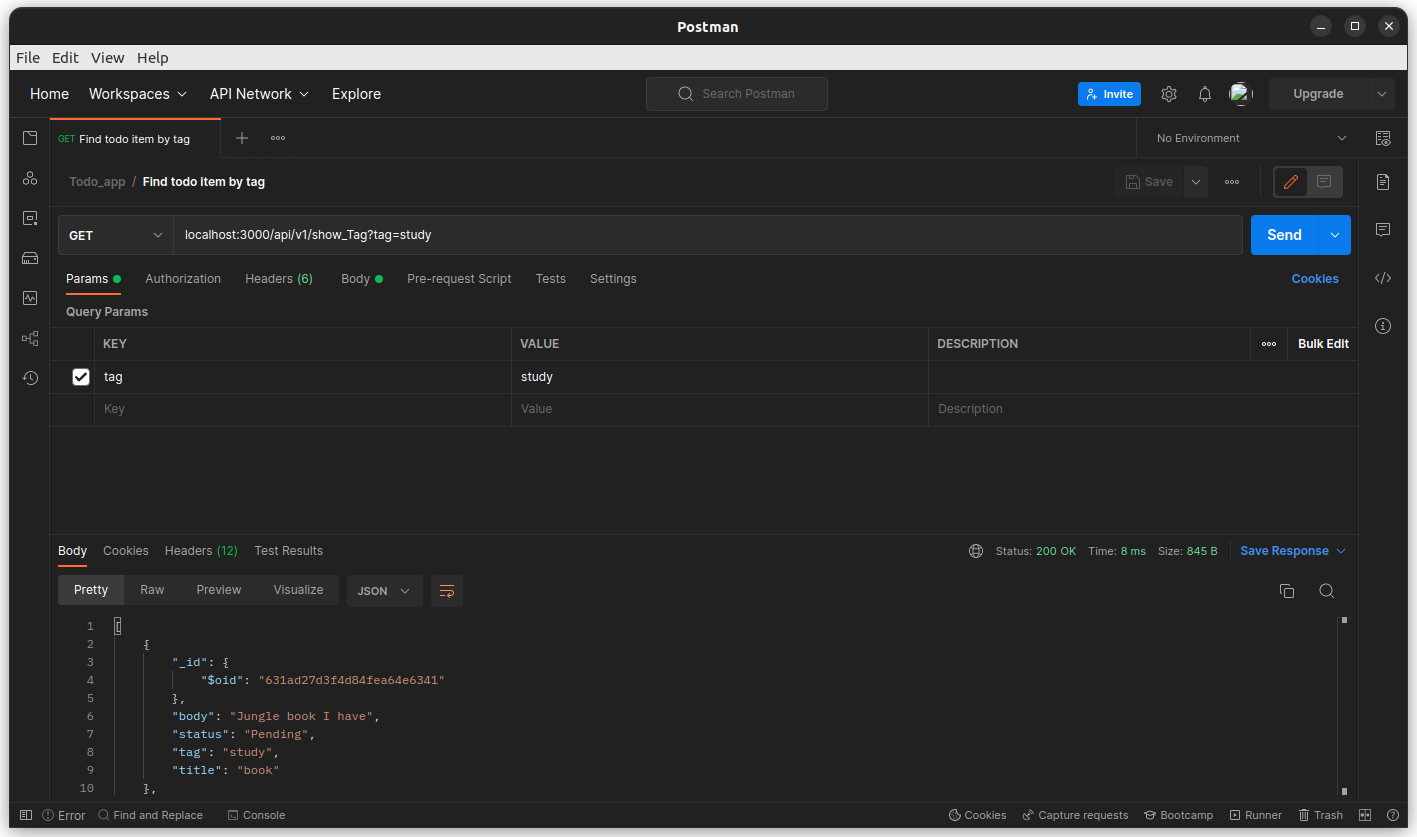Viewport: 1417px width, 837px height.
Task: Expand the Send button arrow options
Action: tap(1335, 235)
